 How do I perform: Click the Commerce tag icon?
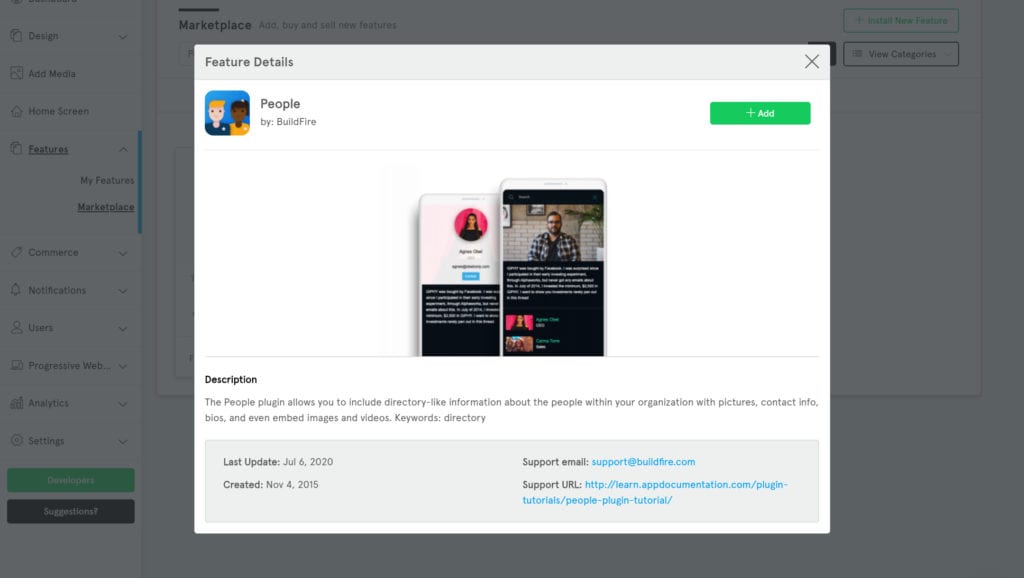pos(16,252)
